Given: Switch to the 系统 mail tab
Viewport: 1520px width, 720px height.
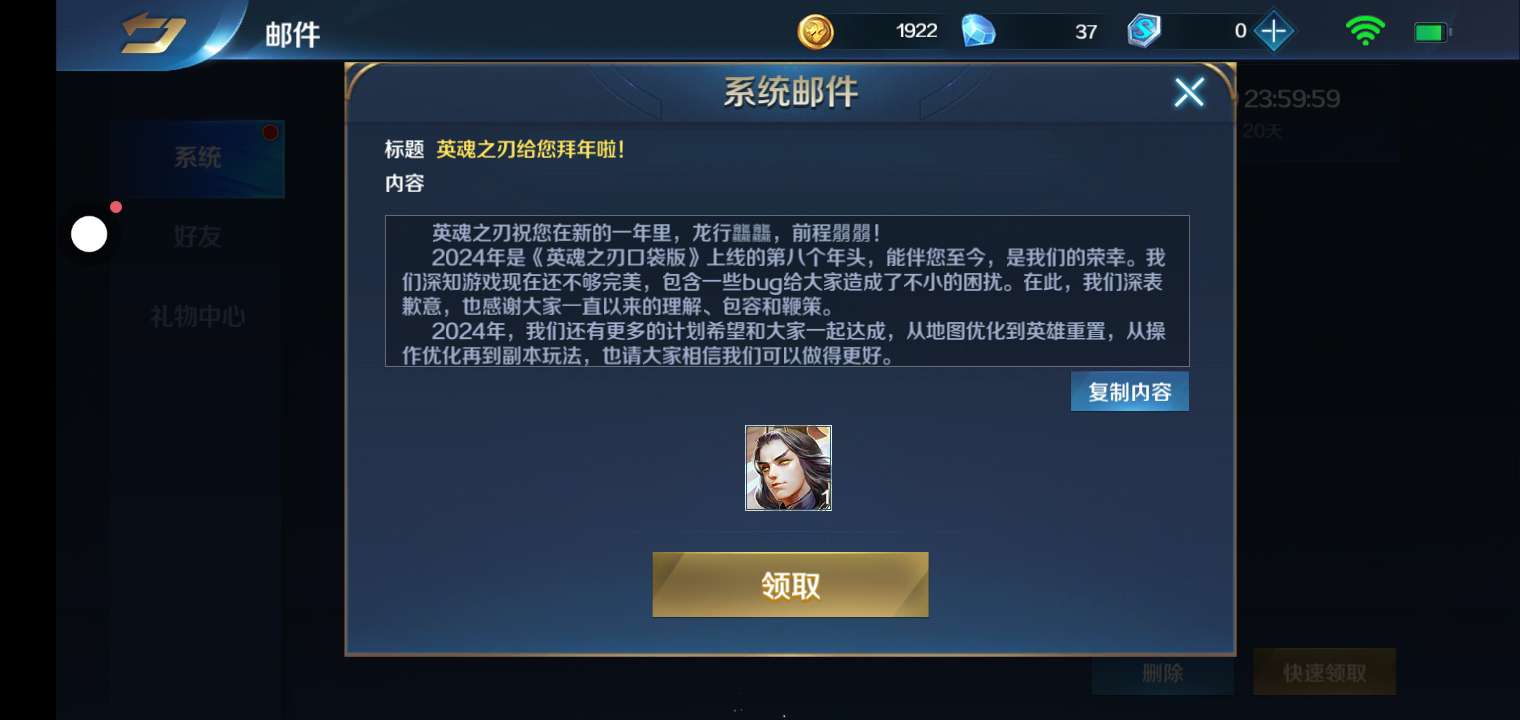Looking at the screenshot, I should (x=197, y=158).
